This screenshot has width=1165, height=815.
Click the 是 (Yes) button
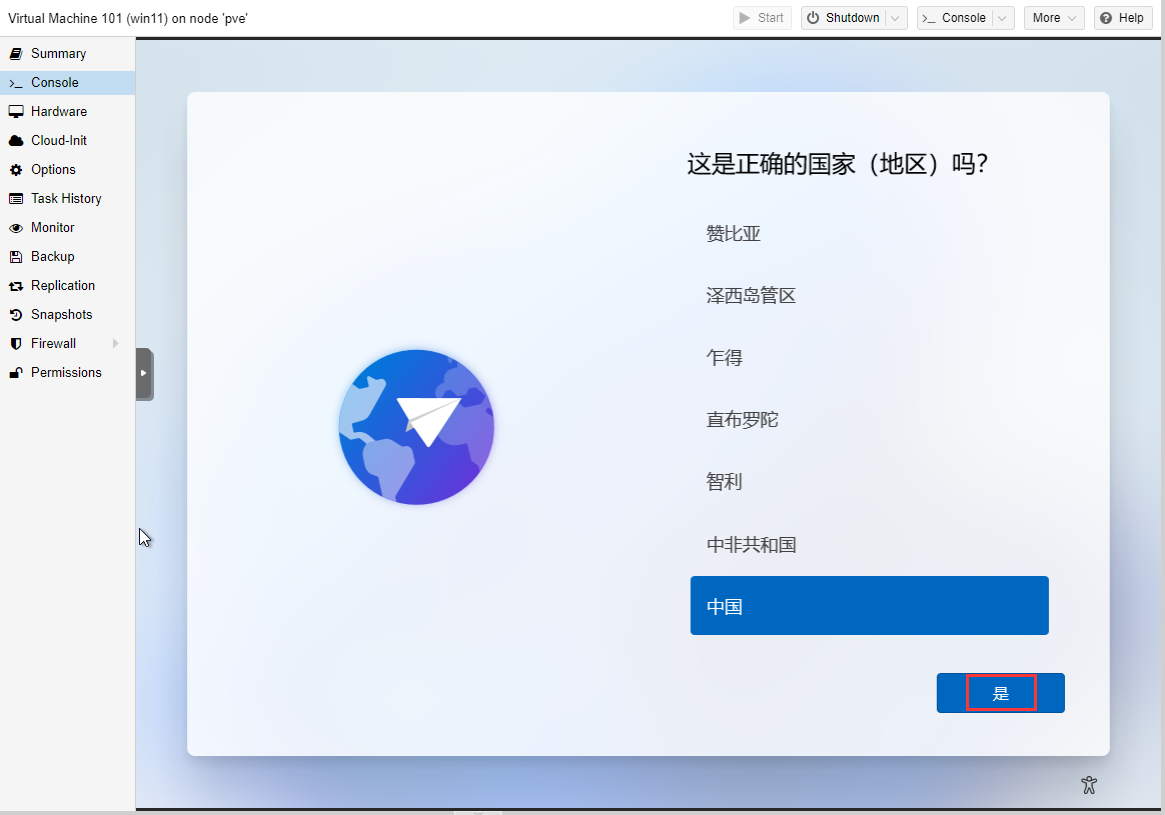point(1000,693)
